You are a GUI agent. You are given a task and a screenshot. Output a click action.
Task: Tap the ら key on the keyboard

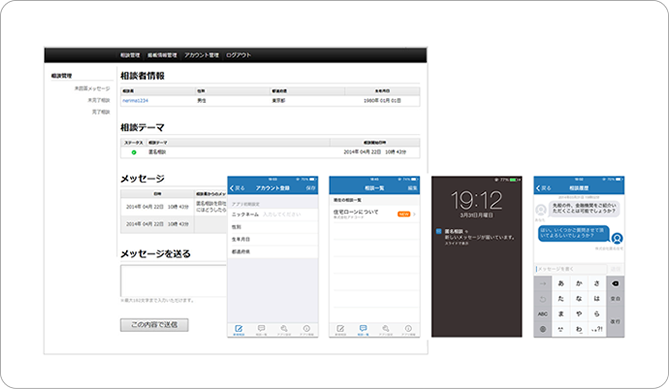pyautogui.click(x=597, y=314)
